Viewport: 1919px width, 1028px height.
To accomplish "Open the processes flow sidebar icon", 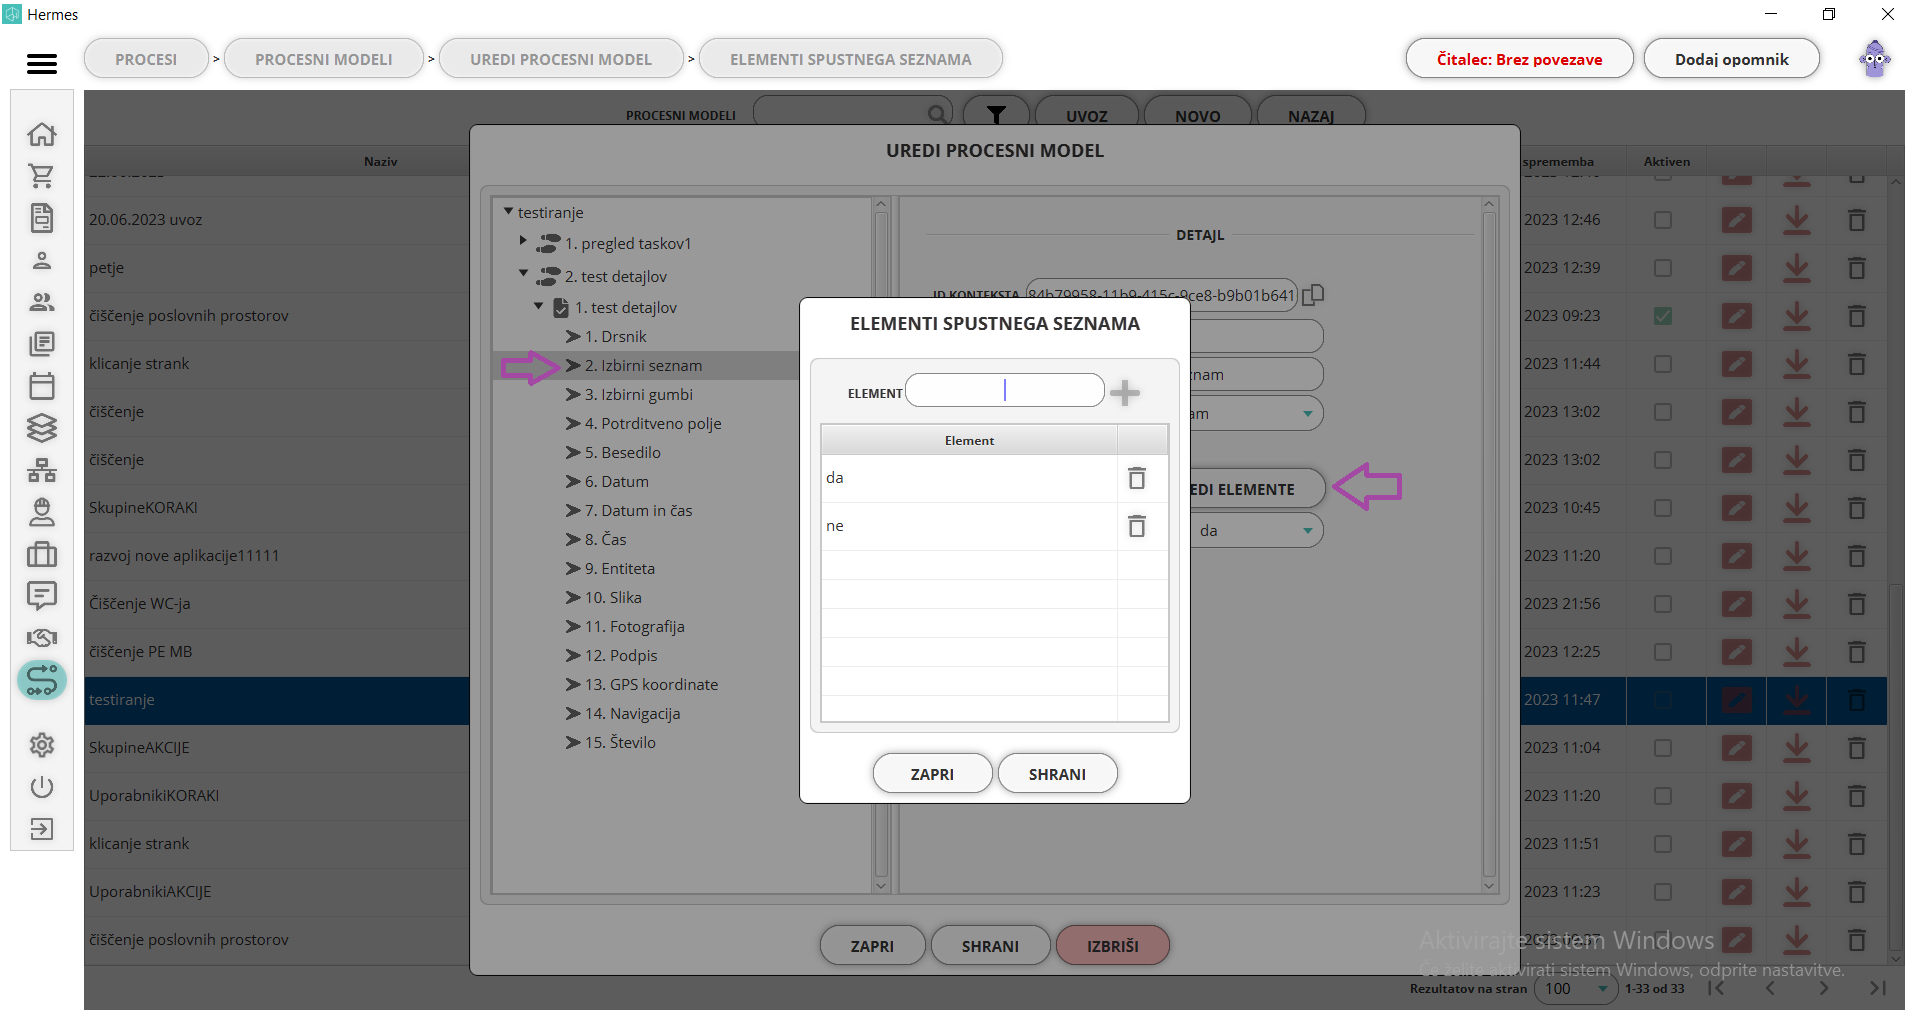I will coord(42,681).
